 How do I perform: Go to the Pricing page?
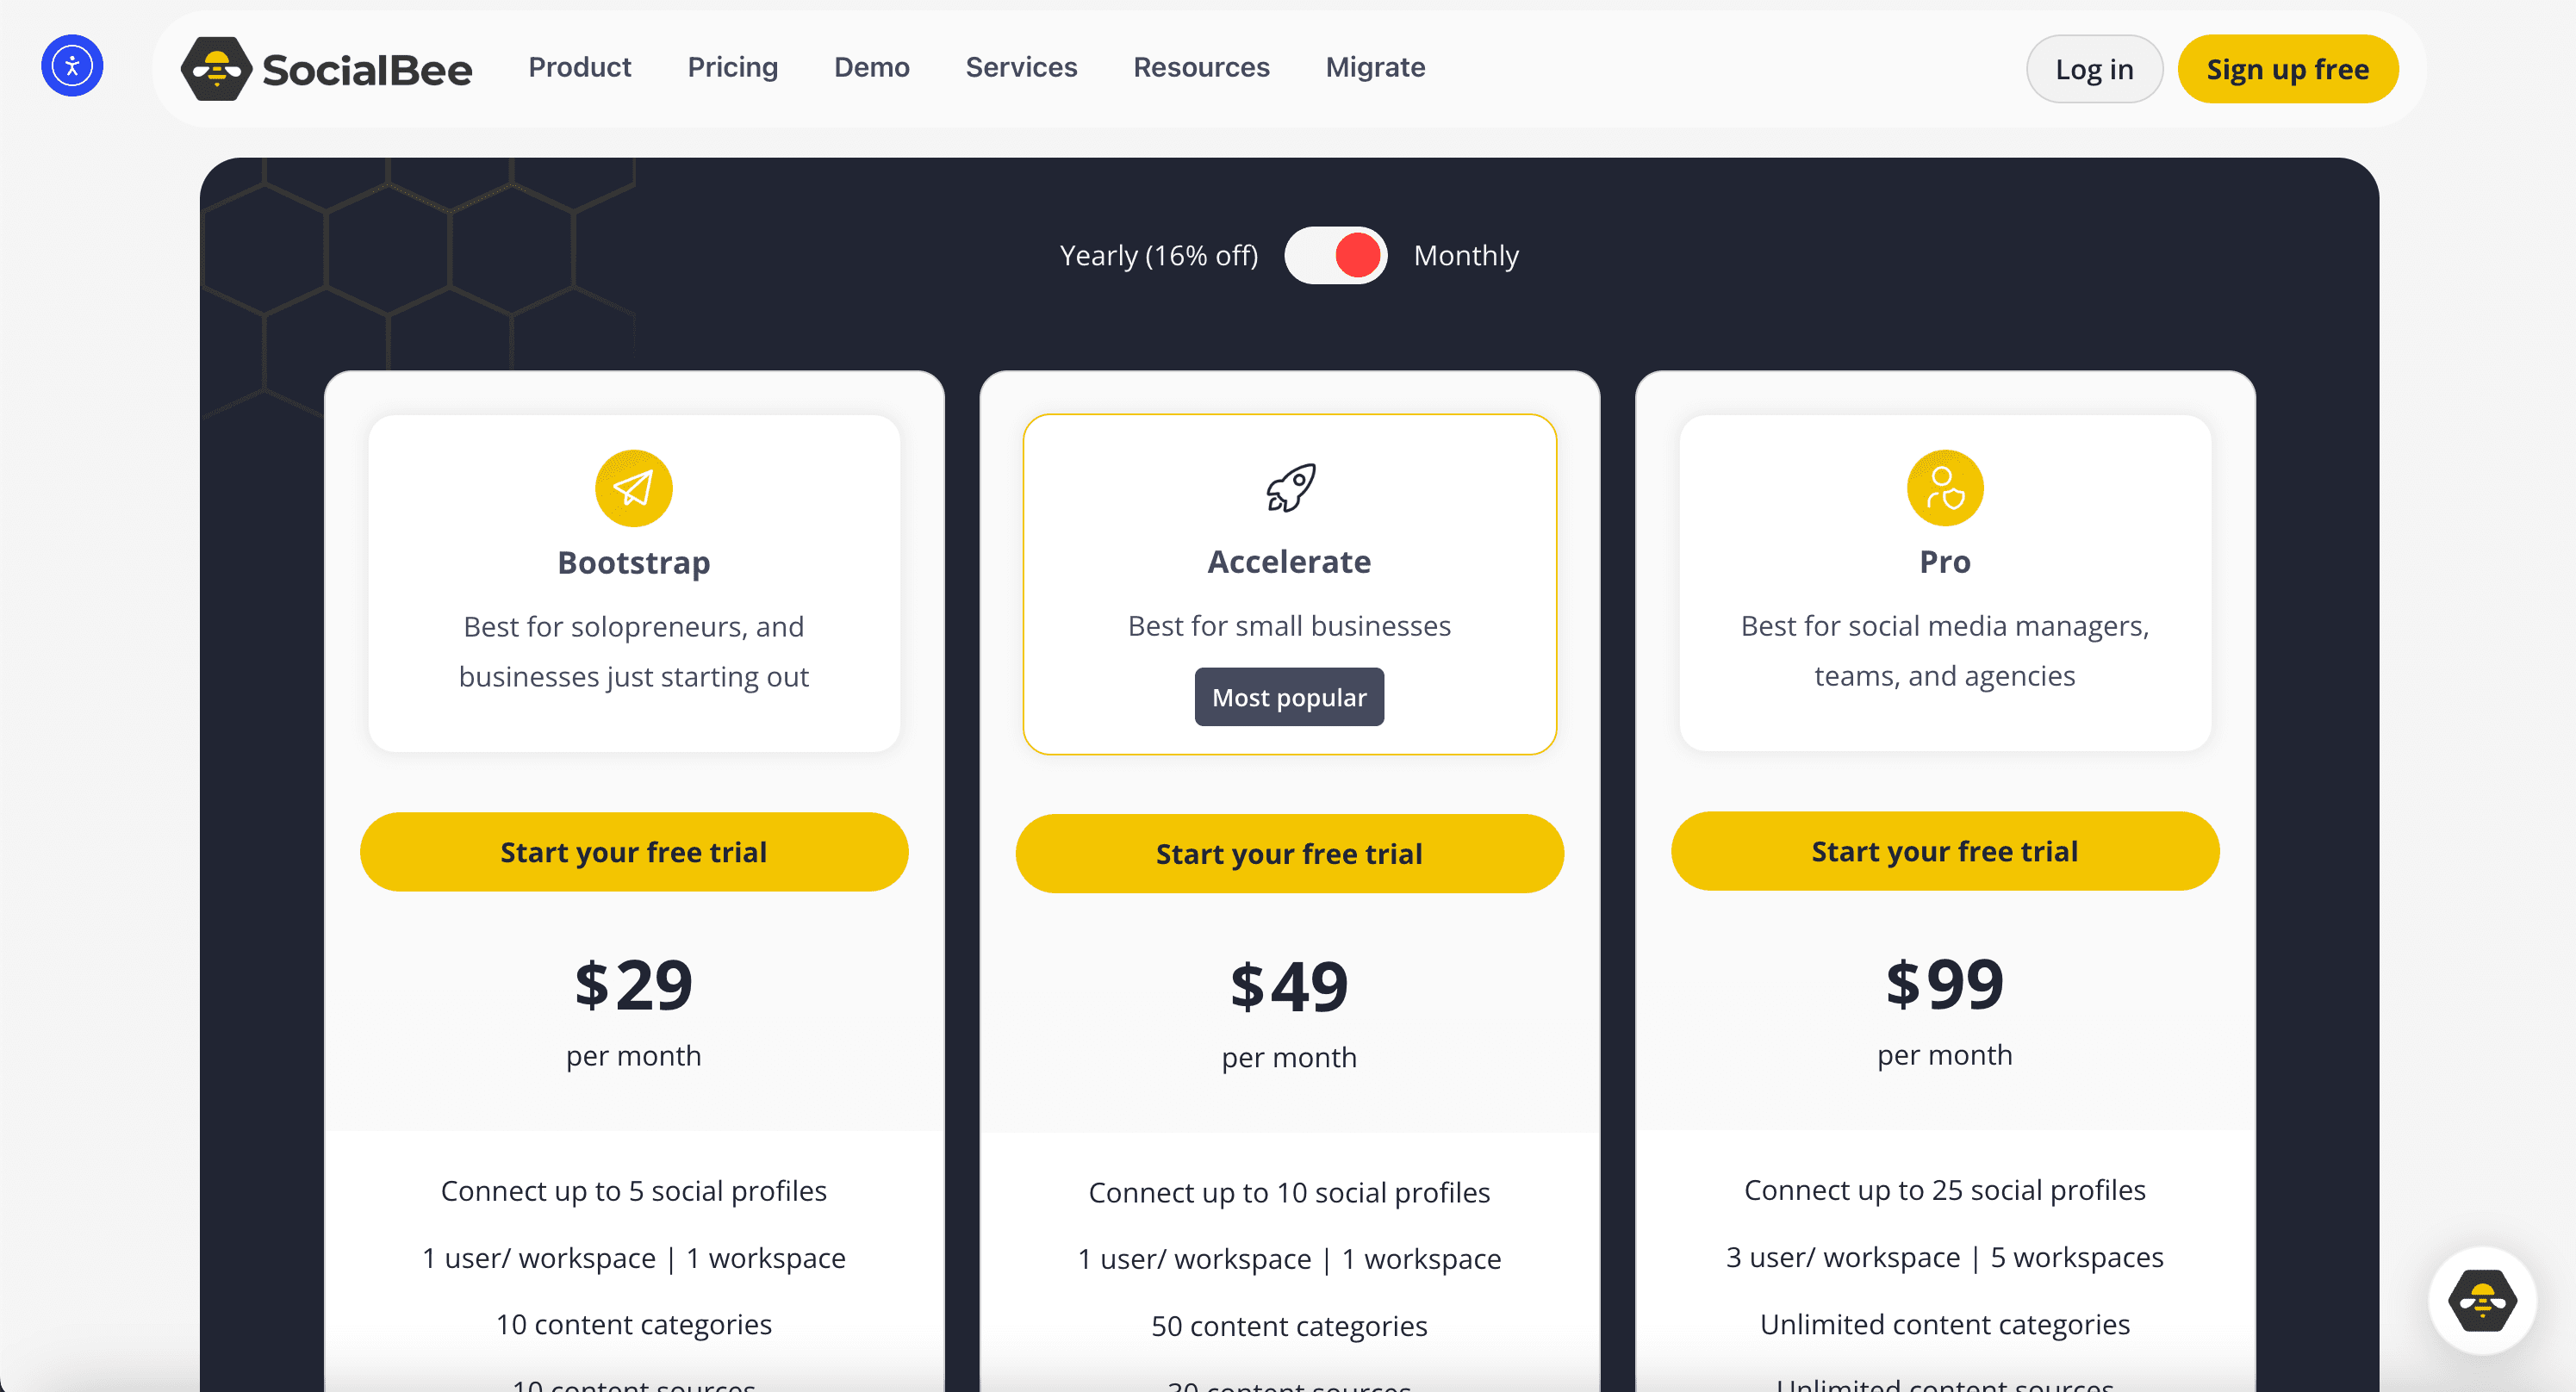(733, 67)
